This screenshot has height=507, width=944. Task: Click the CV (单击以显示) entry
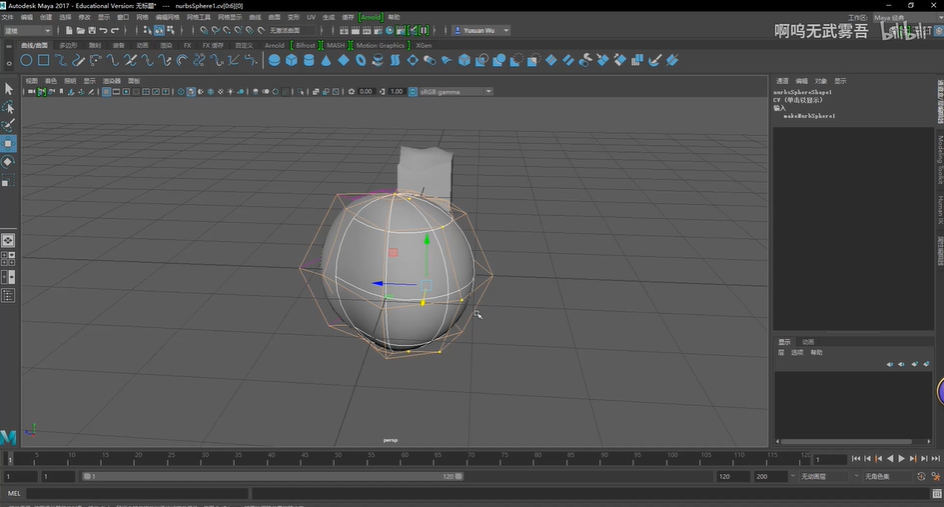coord(798,100)
